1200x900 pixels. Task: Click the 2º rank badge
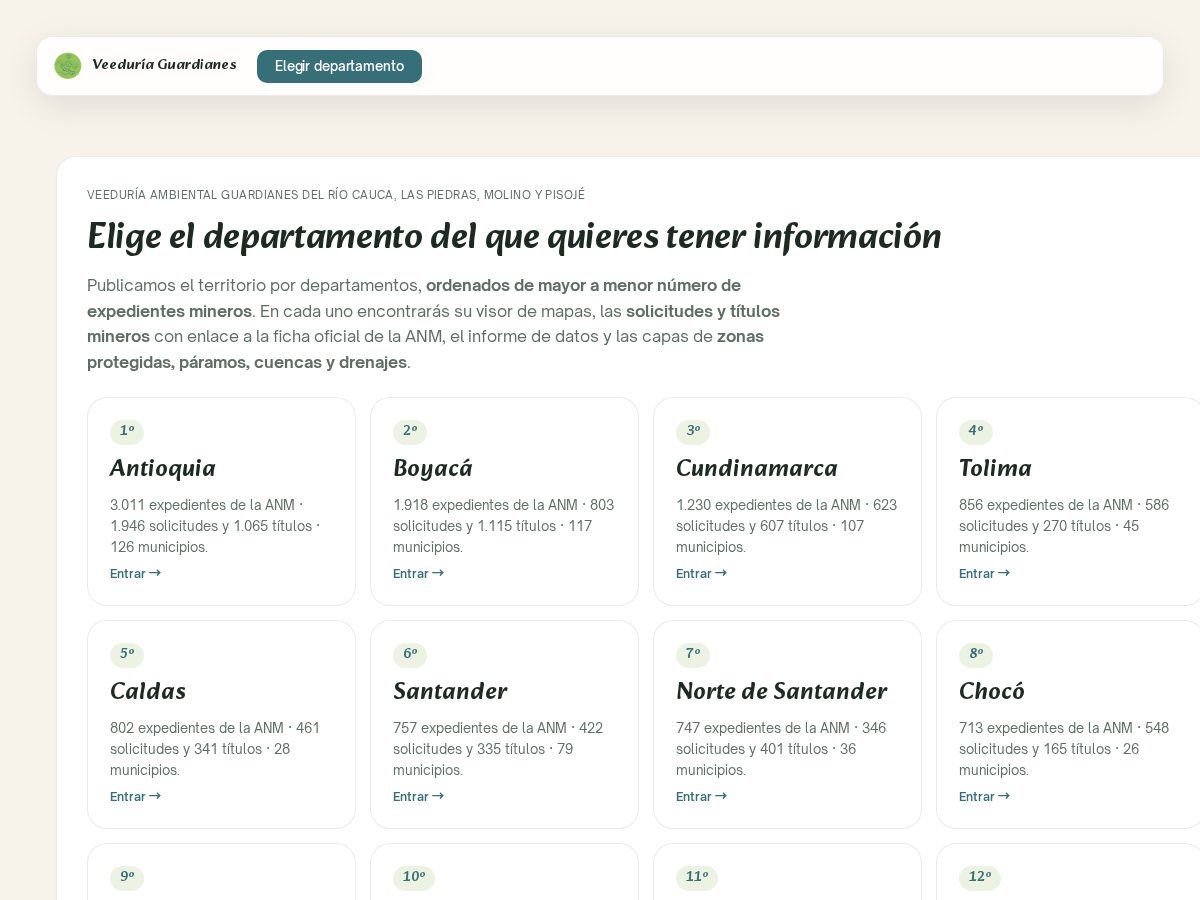(x=410, y=431)
